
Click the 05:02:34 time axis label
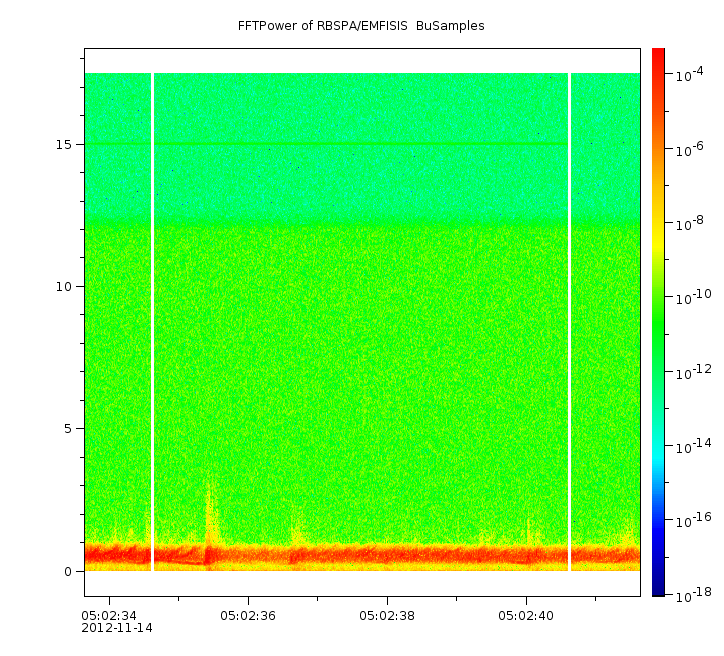tap(109, 615)
